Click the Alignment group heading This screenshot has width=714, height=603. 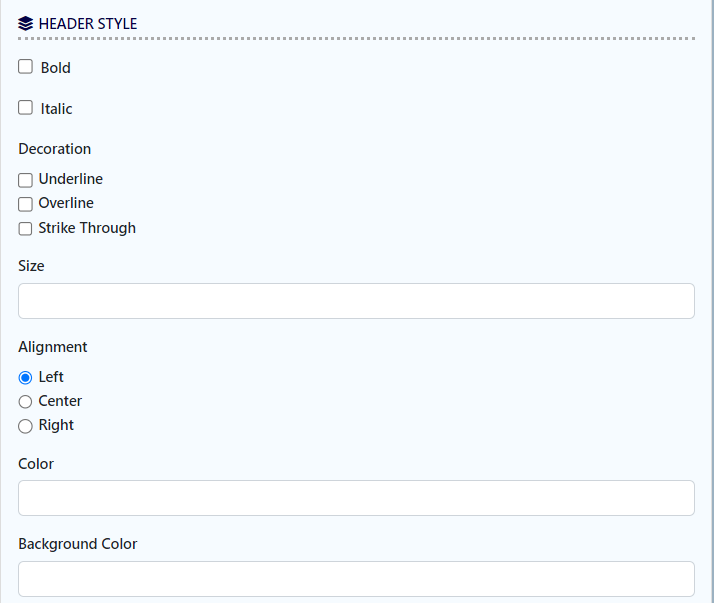tap(52, 347)
